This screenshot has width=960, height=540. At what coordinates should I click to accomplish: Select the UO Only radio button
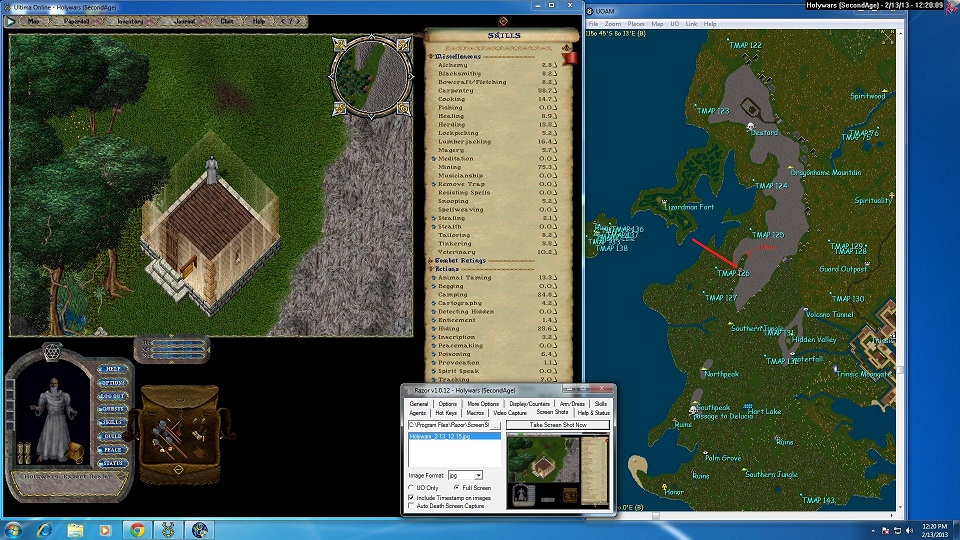coord(413,488)
